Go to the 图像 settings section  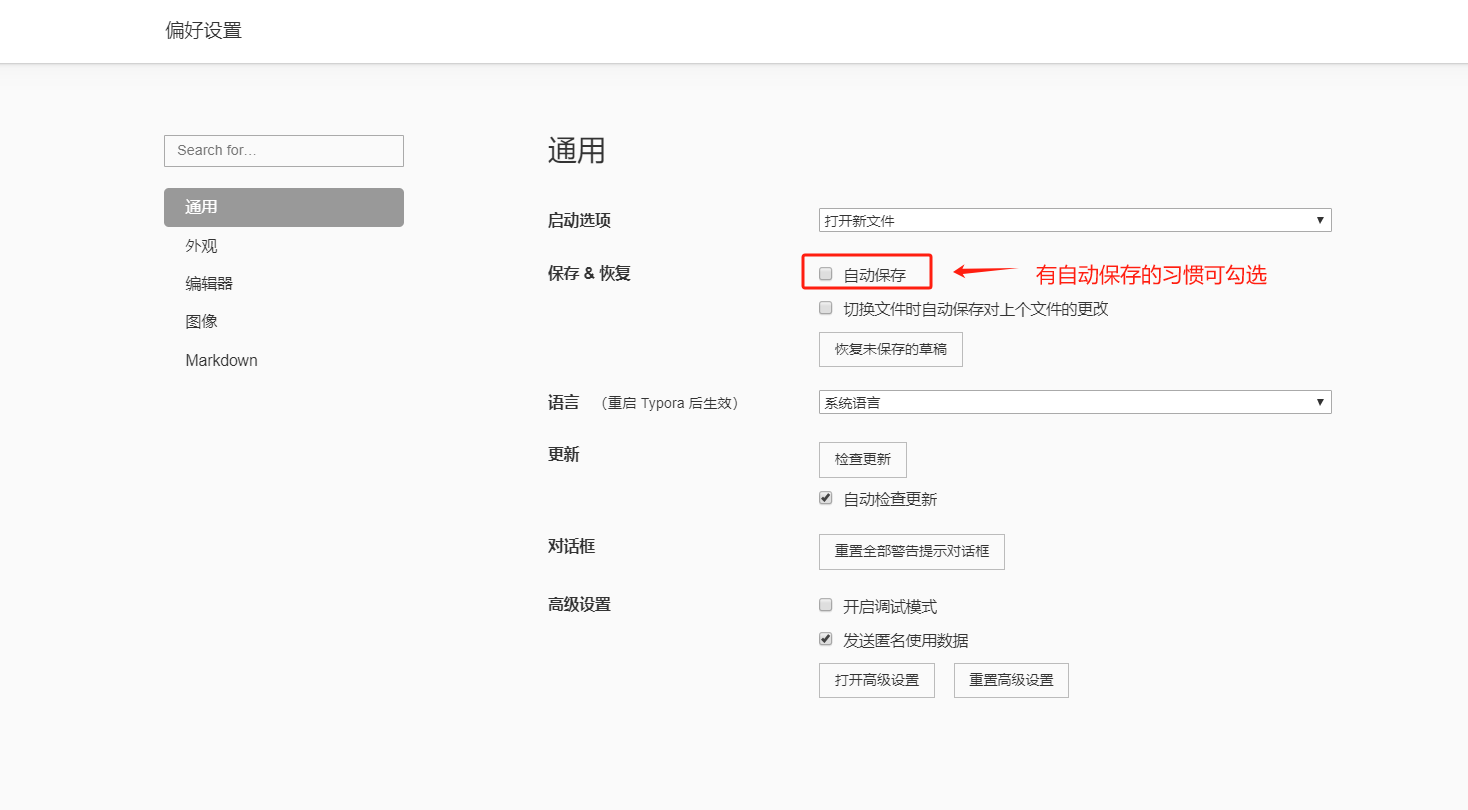point(201,322)
